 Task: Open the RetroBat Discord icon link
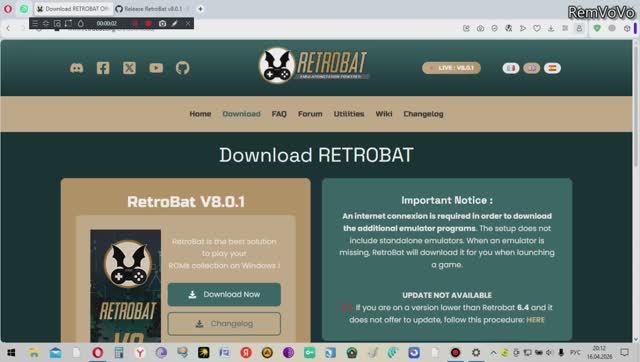pyautogui.click(x=77, y=68)
